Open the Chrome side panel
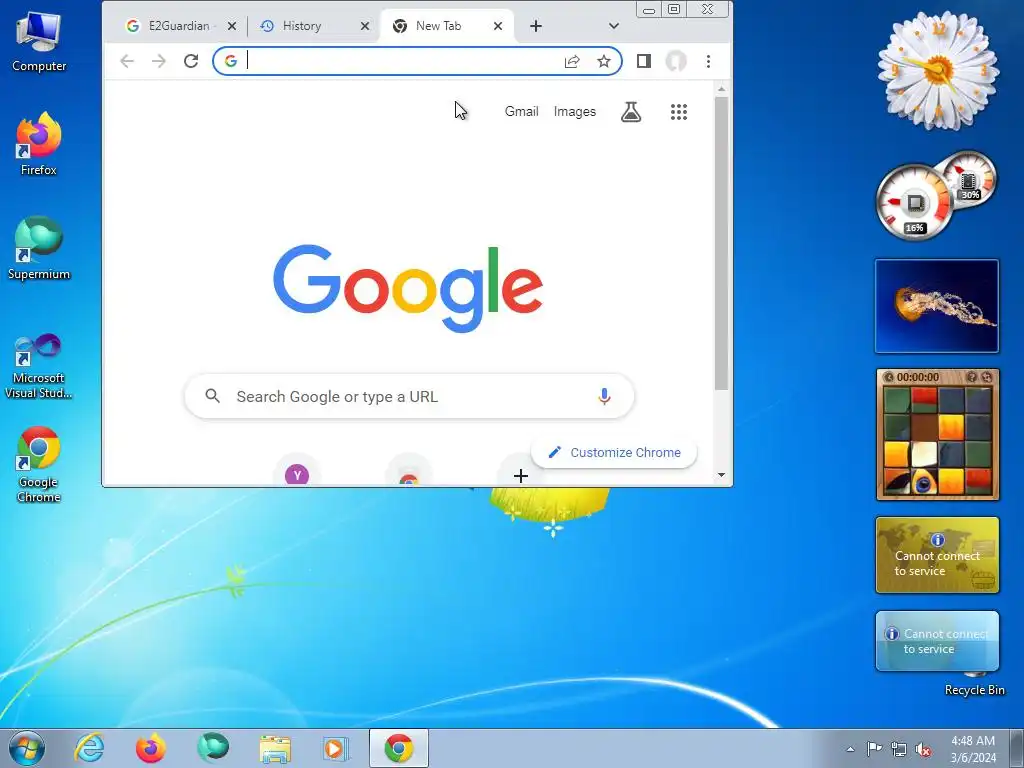 pos(644,61)
